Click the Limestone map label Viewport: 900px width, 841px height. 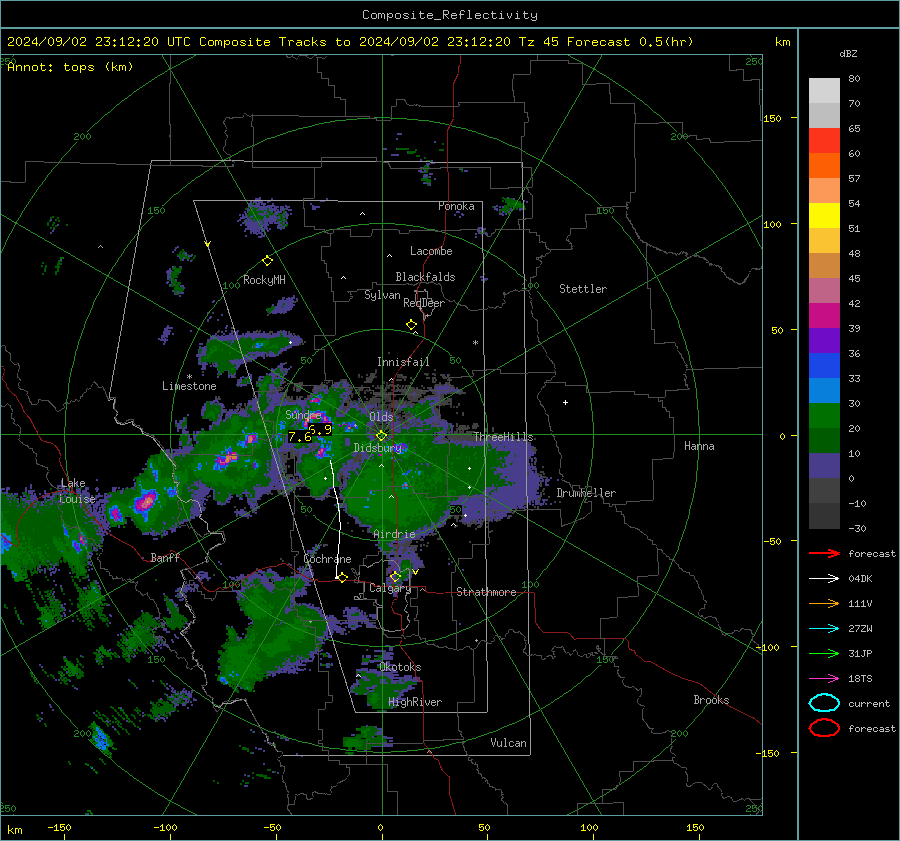click(189, 386)
